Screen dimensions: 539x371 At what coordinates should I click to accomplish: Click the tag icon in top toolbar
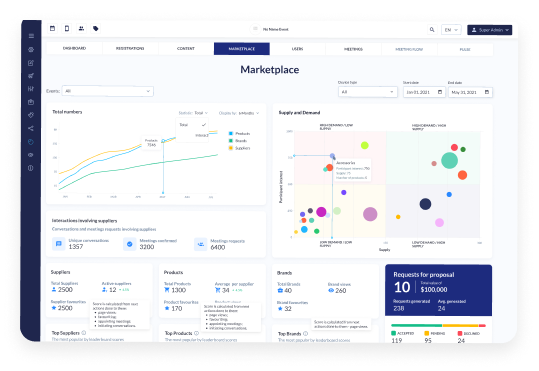click(x=96, y=29)
